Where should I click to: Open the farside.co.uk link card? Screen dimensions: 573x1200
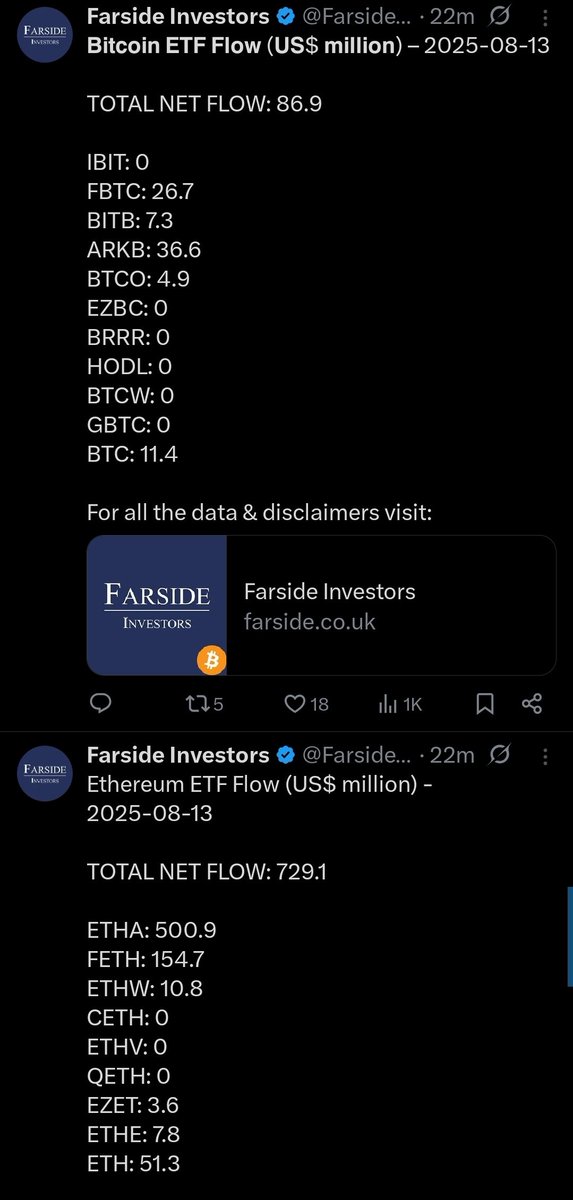321,605
